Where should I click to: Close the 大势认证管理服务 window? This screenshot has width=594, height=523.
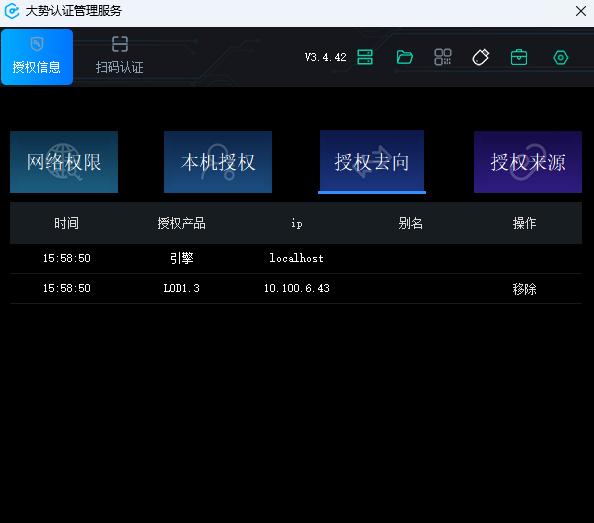pos(580,11)
